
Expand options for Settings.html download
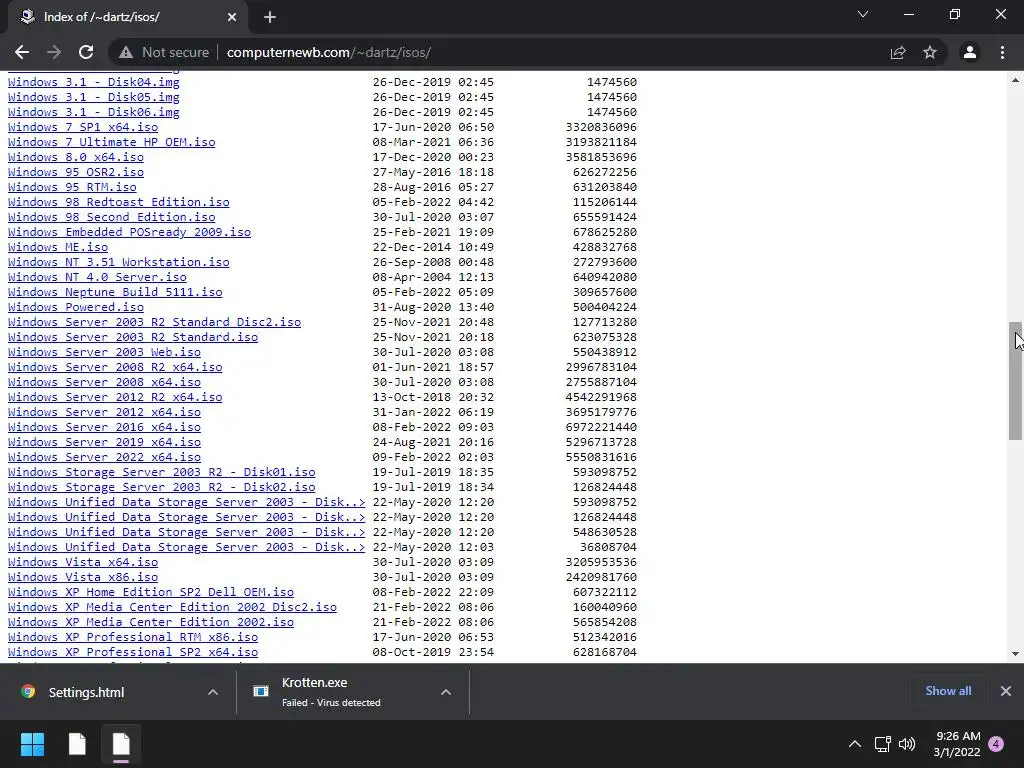[213, 692]
